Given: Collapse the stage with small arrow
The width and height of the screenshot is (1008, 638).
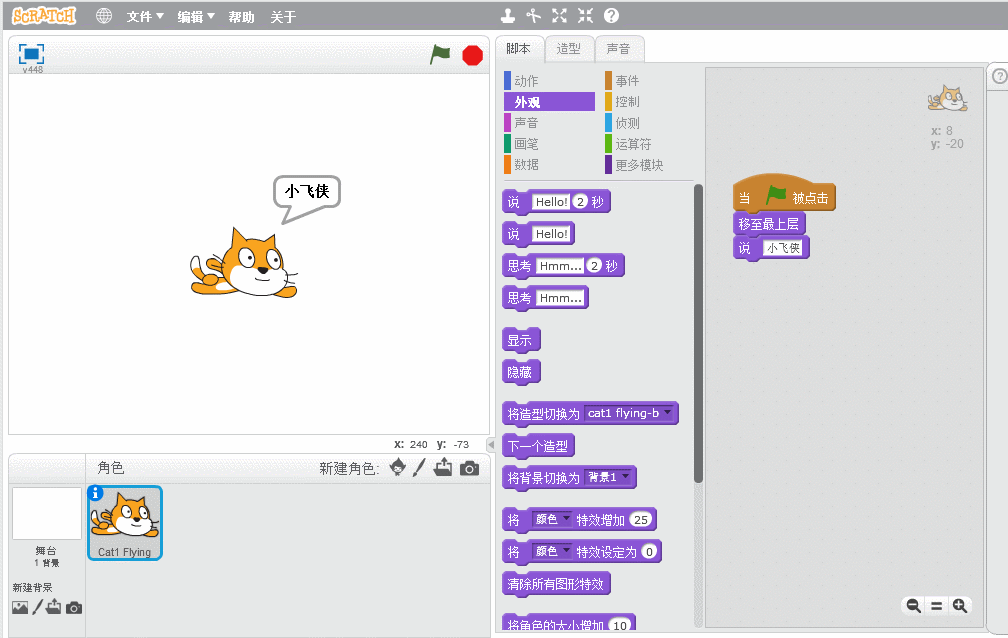Looking at the screenshot, I should pos(491,444).
